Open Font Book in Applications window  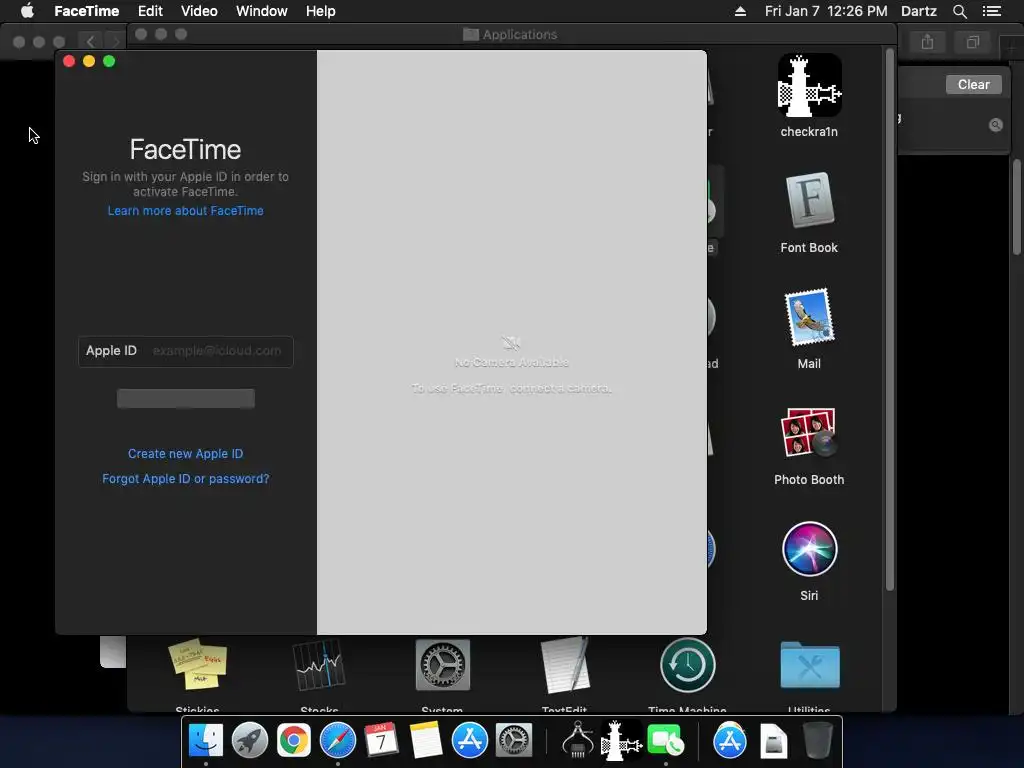point(809,201)
